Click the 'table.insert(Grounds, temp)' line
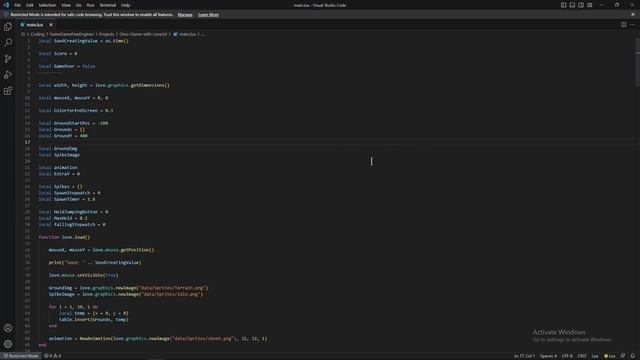 pos(93,320)
